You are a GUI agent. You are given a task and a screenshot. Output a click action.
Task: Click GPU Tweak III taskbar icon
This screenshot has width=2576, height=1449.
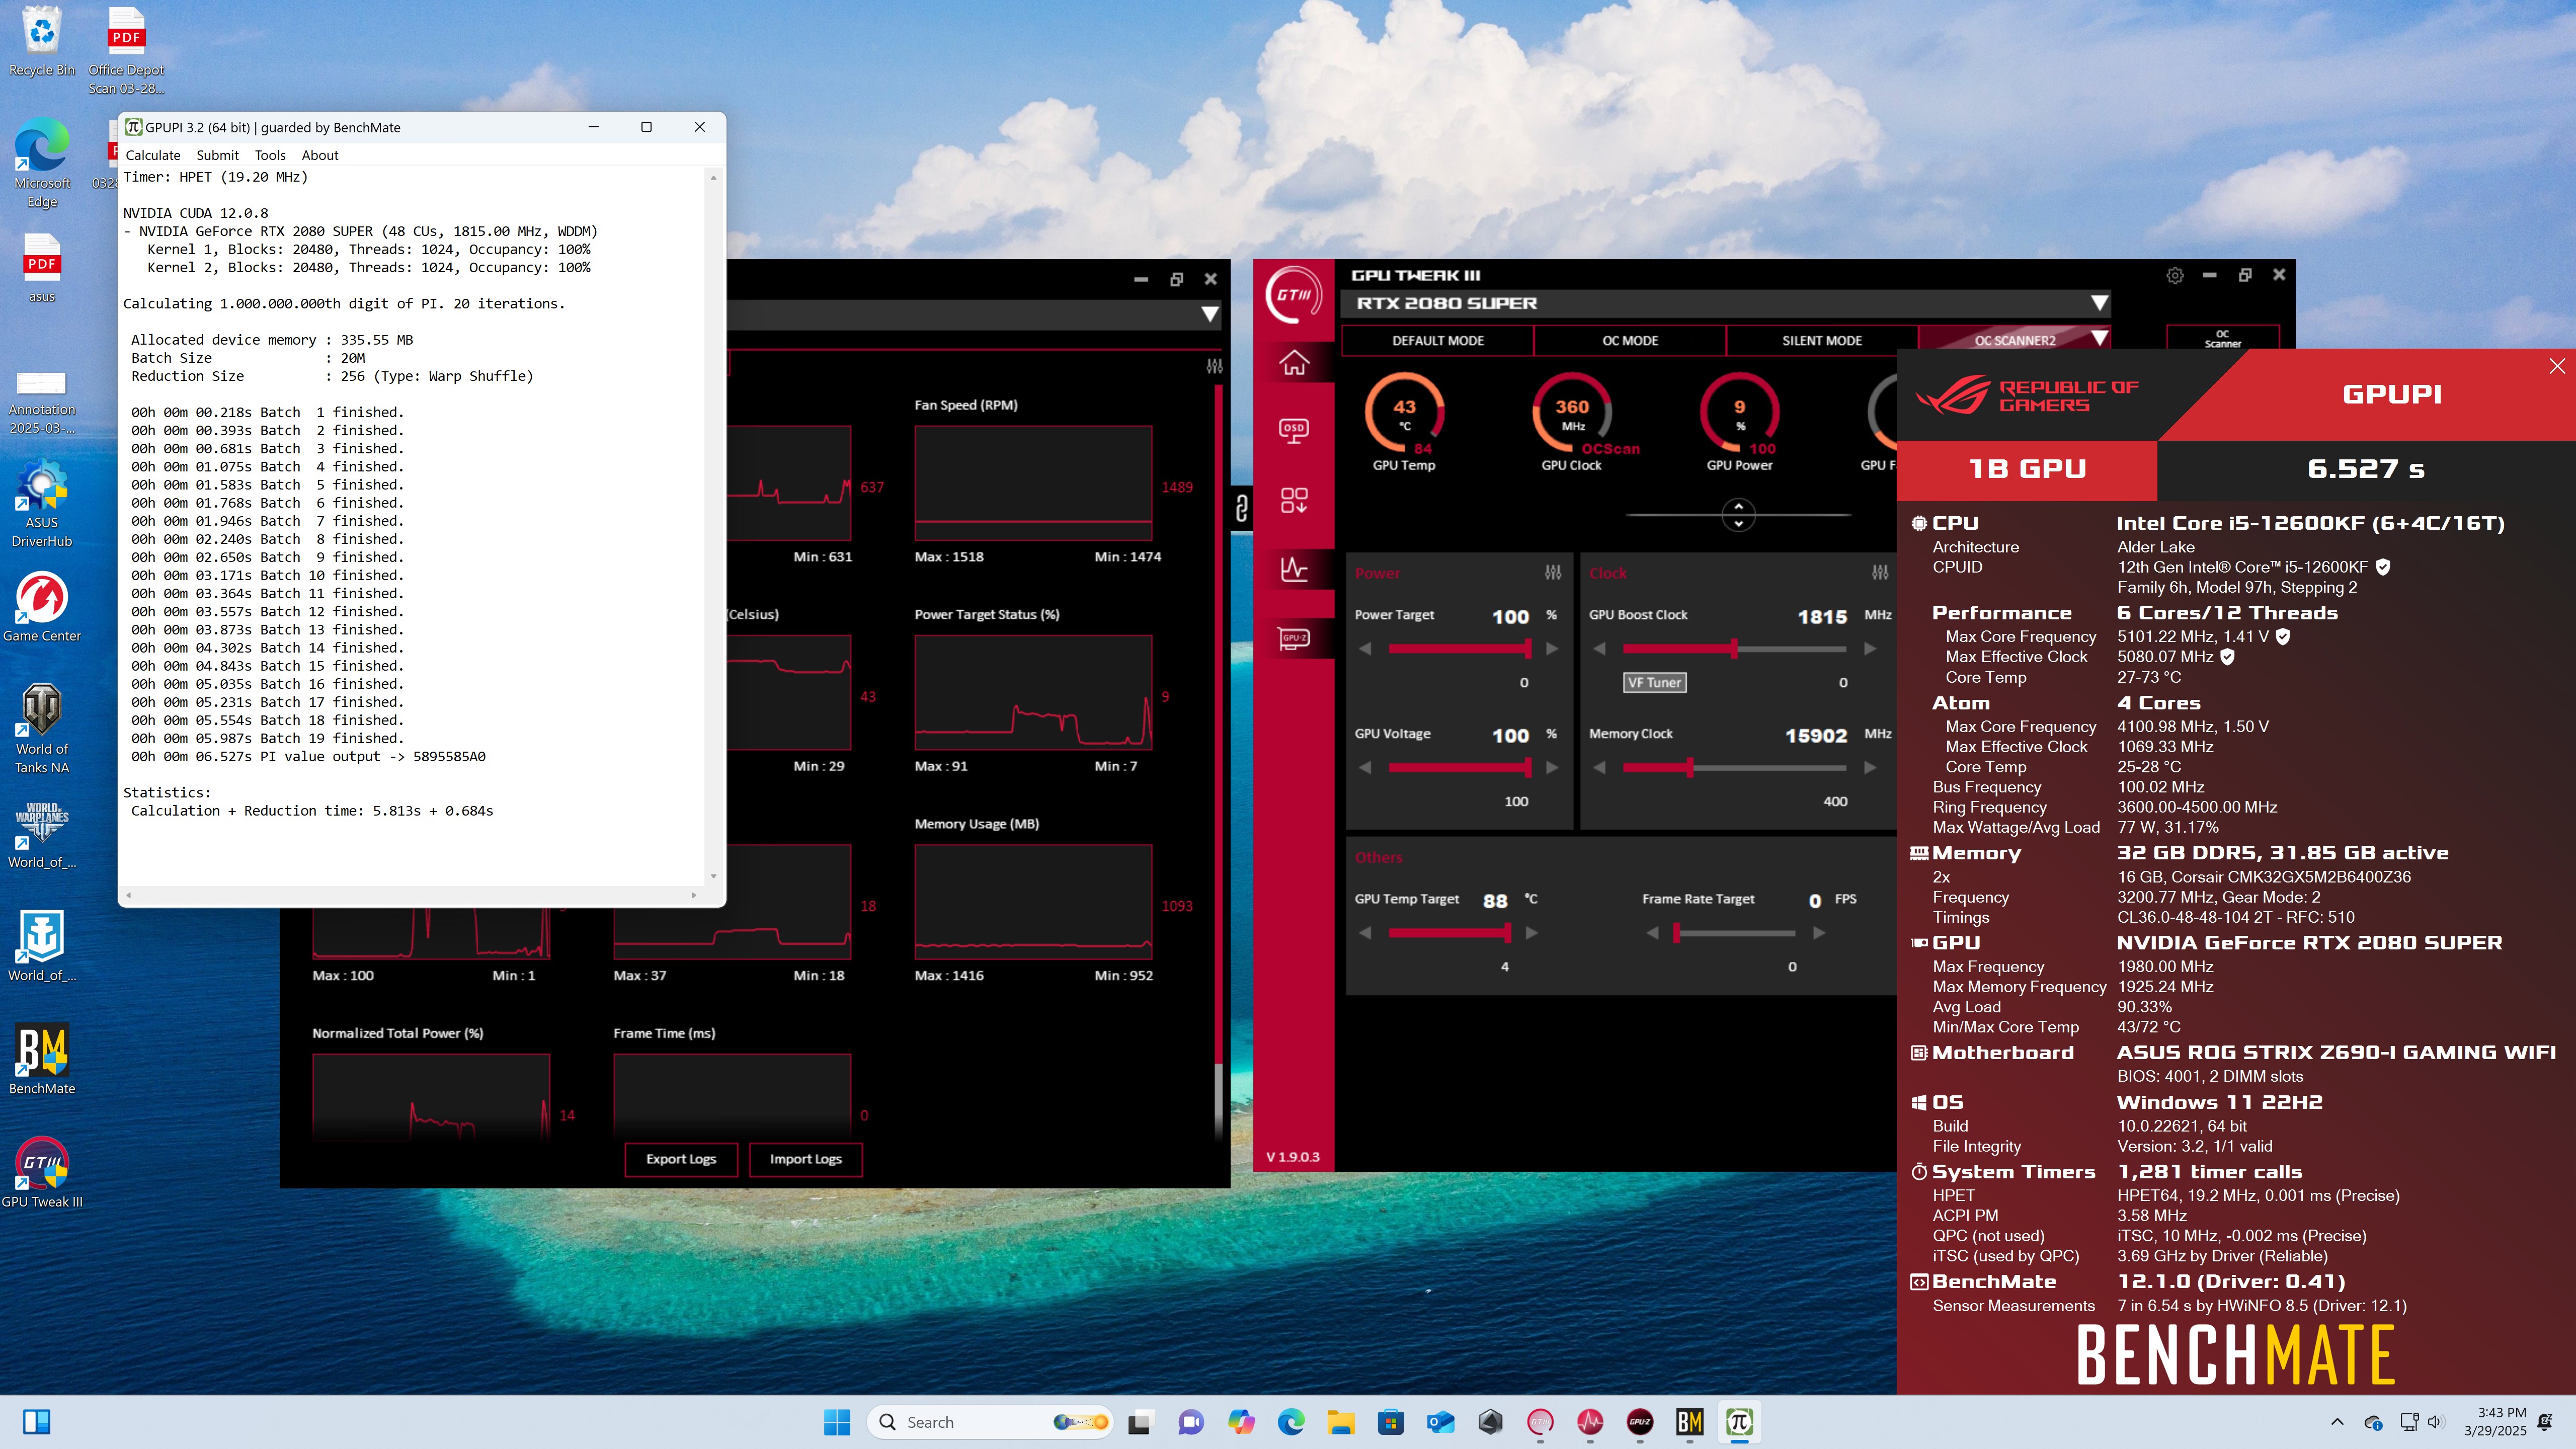point(1540,1421)
